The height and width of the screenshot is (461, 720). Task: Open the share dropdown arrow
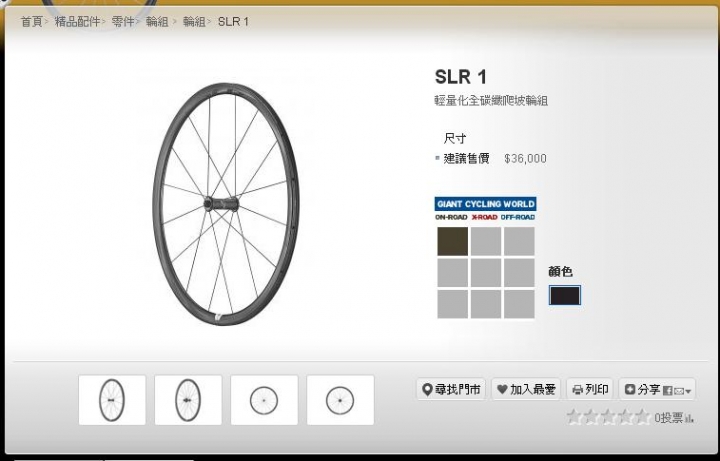coord(688,392)
